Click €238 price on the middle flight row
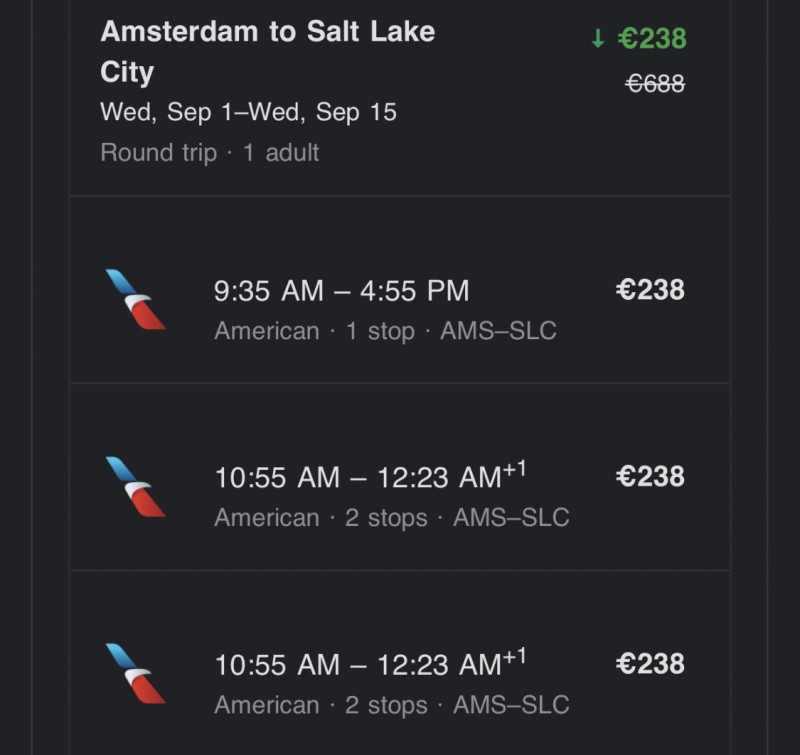Viewport: 800px width, 755px height. click(x=650, y=477)
